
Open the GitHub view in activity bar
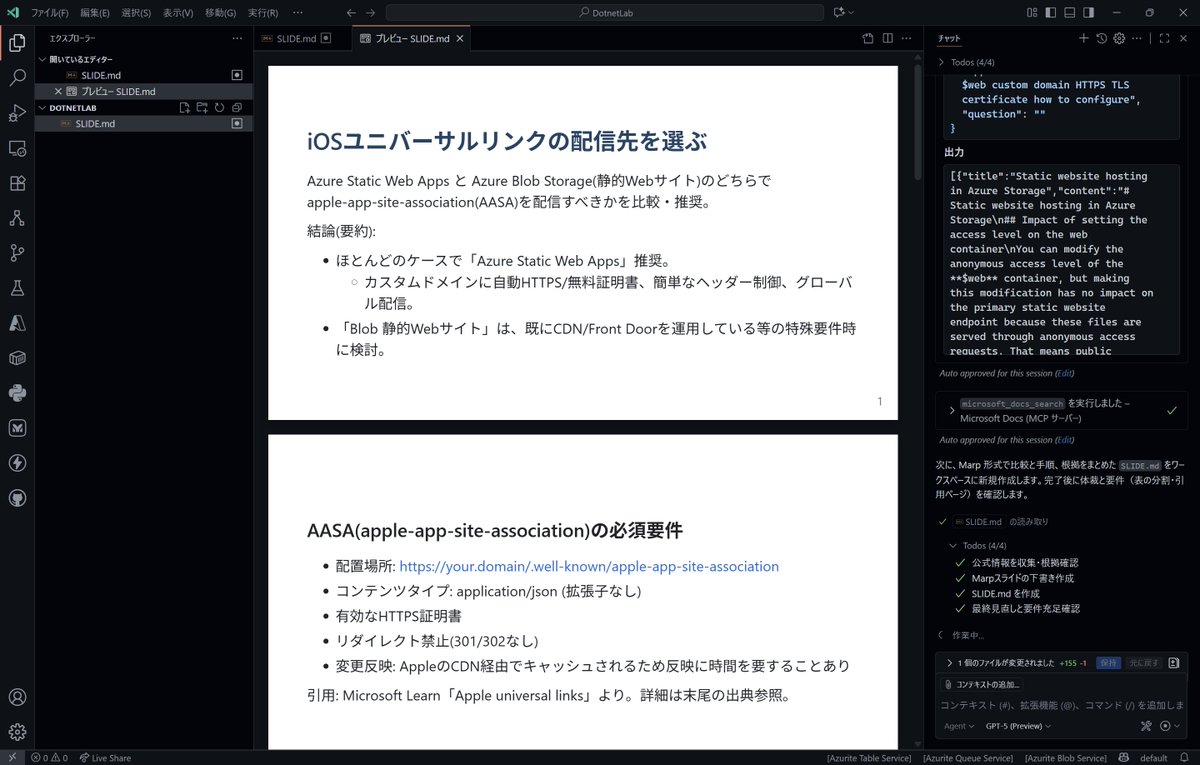tap(17, 497)
